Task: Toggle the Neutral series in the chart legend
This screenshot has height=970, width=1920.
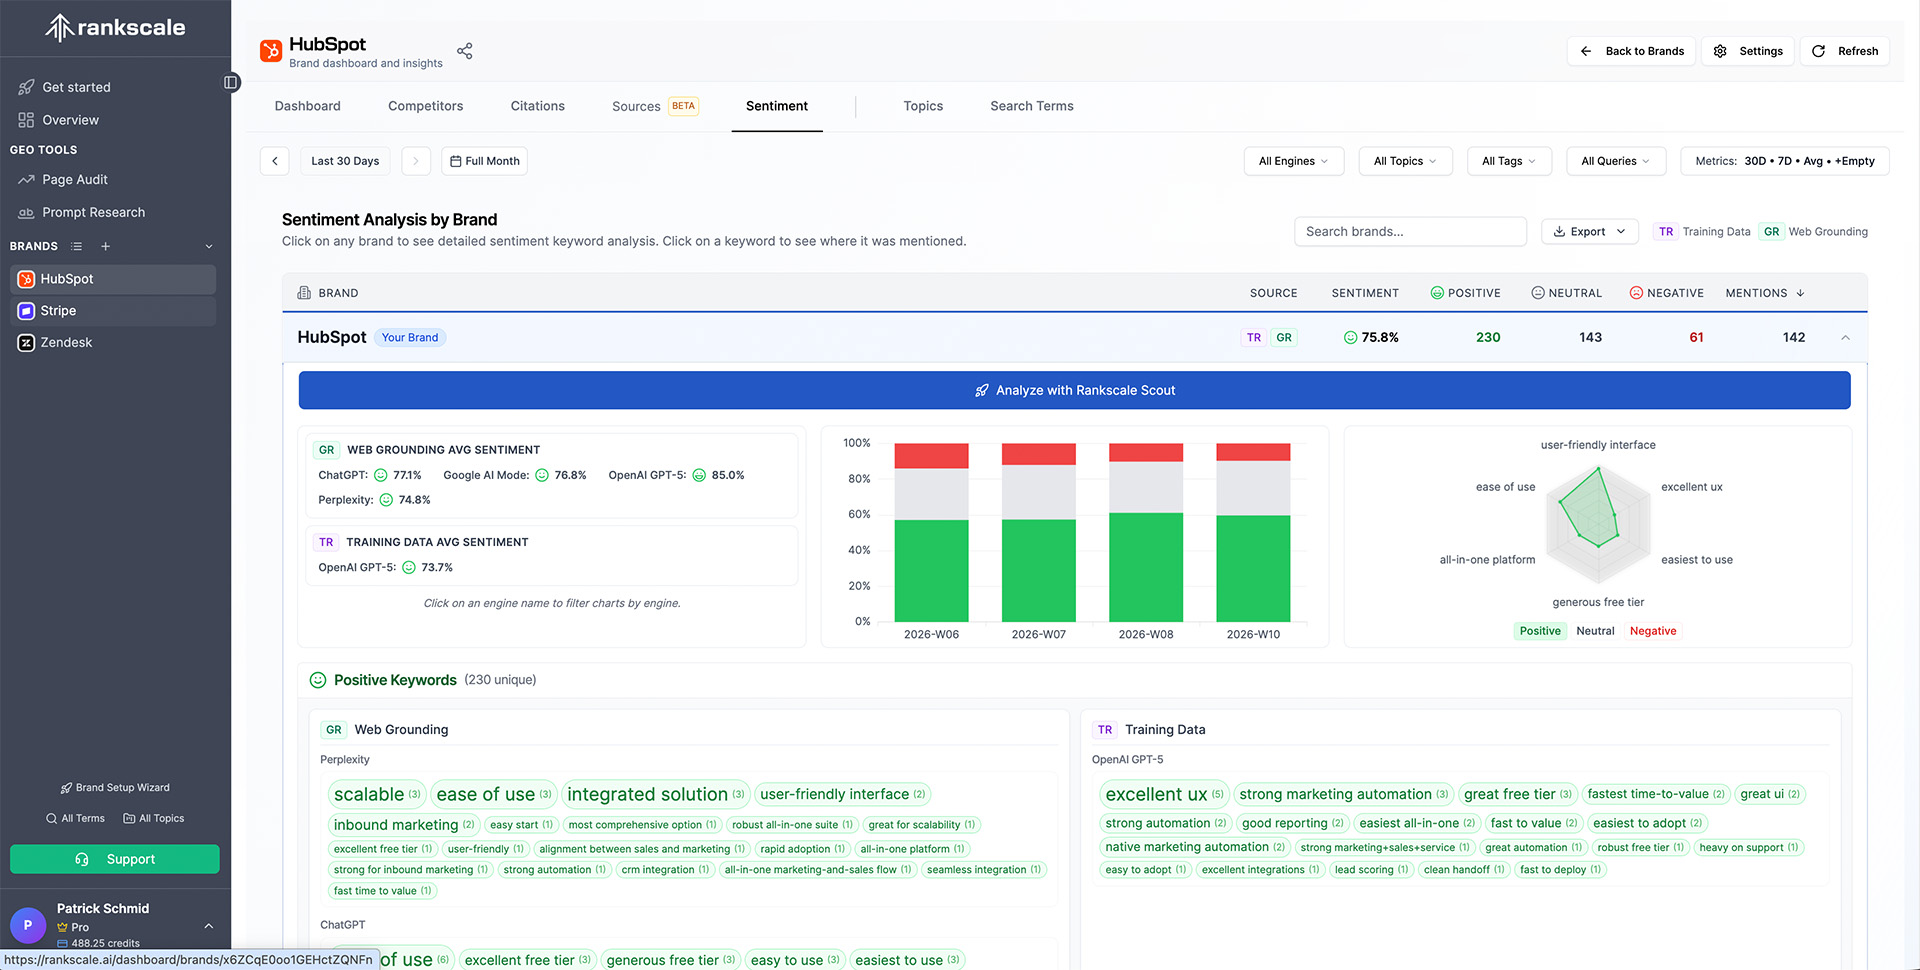Action: tap(1595, 631)
